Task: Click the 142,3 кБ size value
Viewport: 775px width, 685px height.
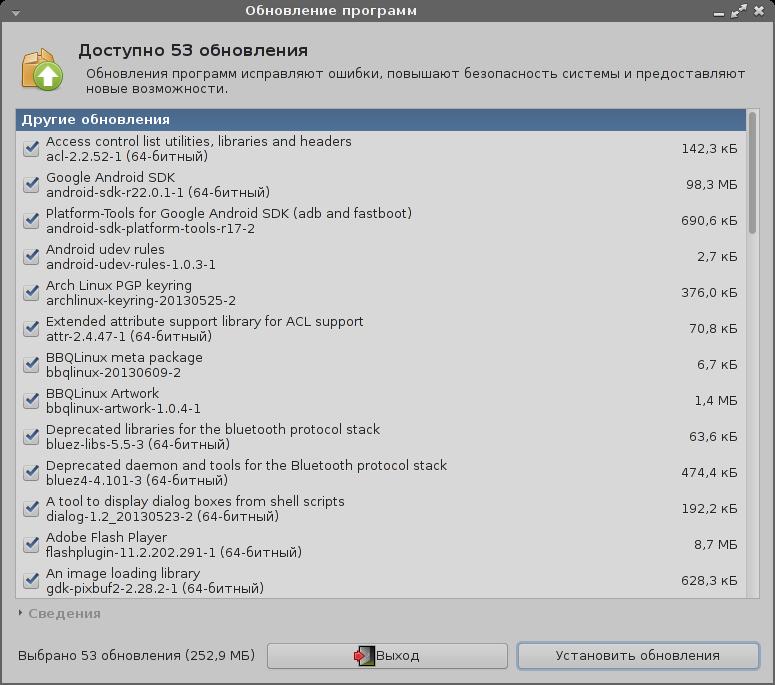Action: click(709, 149)
